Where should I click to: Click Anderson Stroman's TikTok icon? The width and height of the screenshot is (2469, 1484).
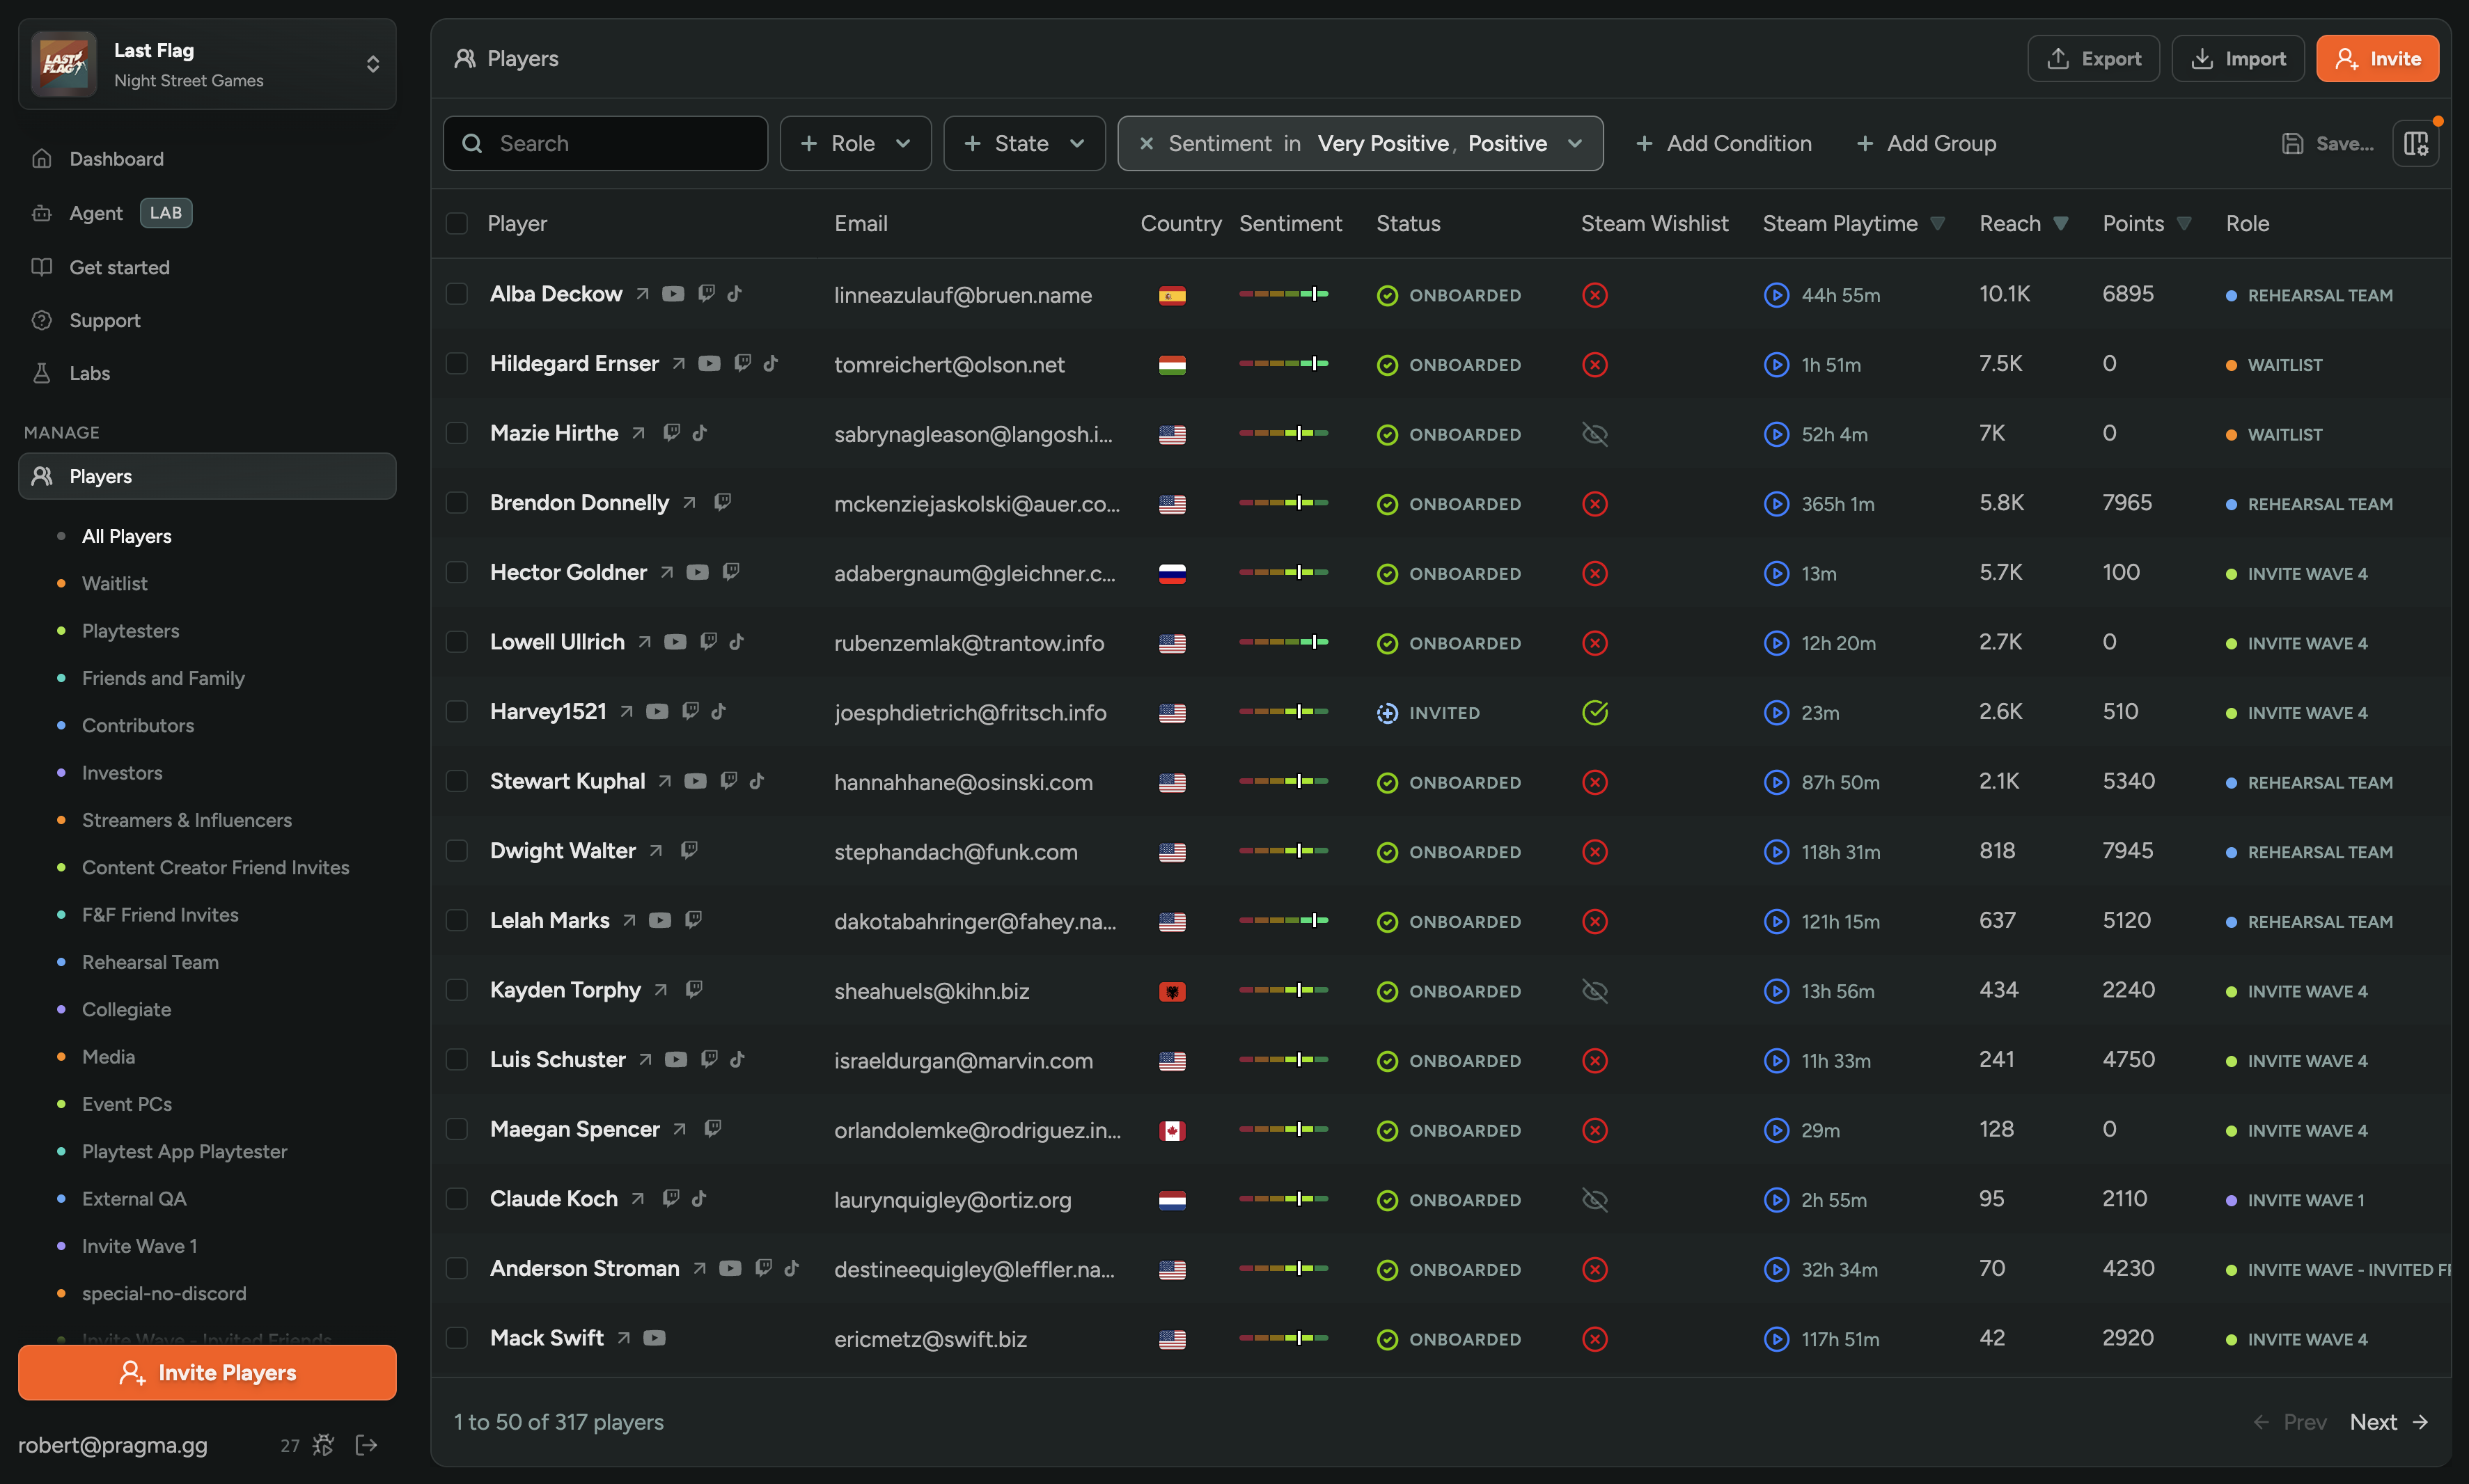point(792,1268)
